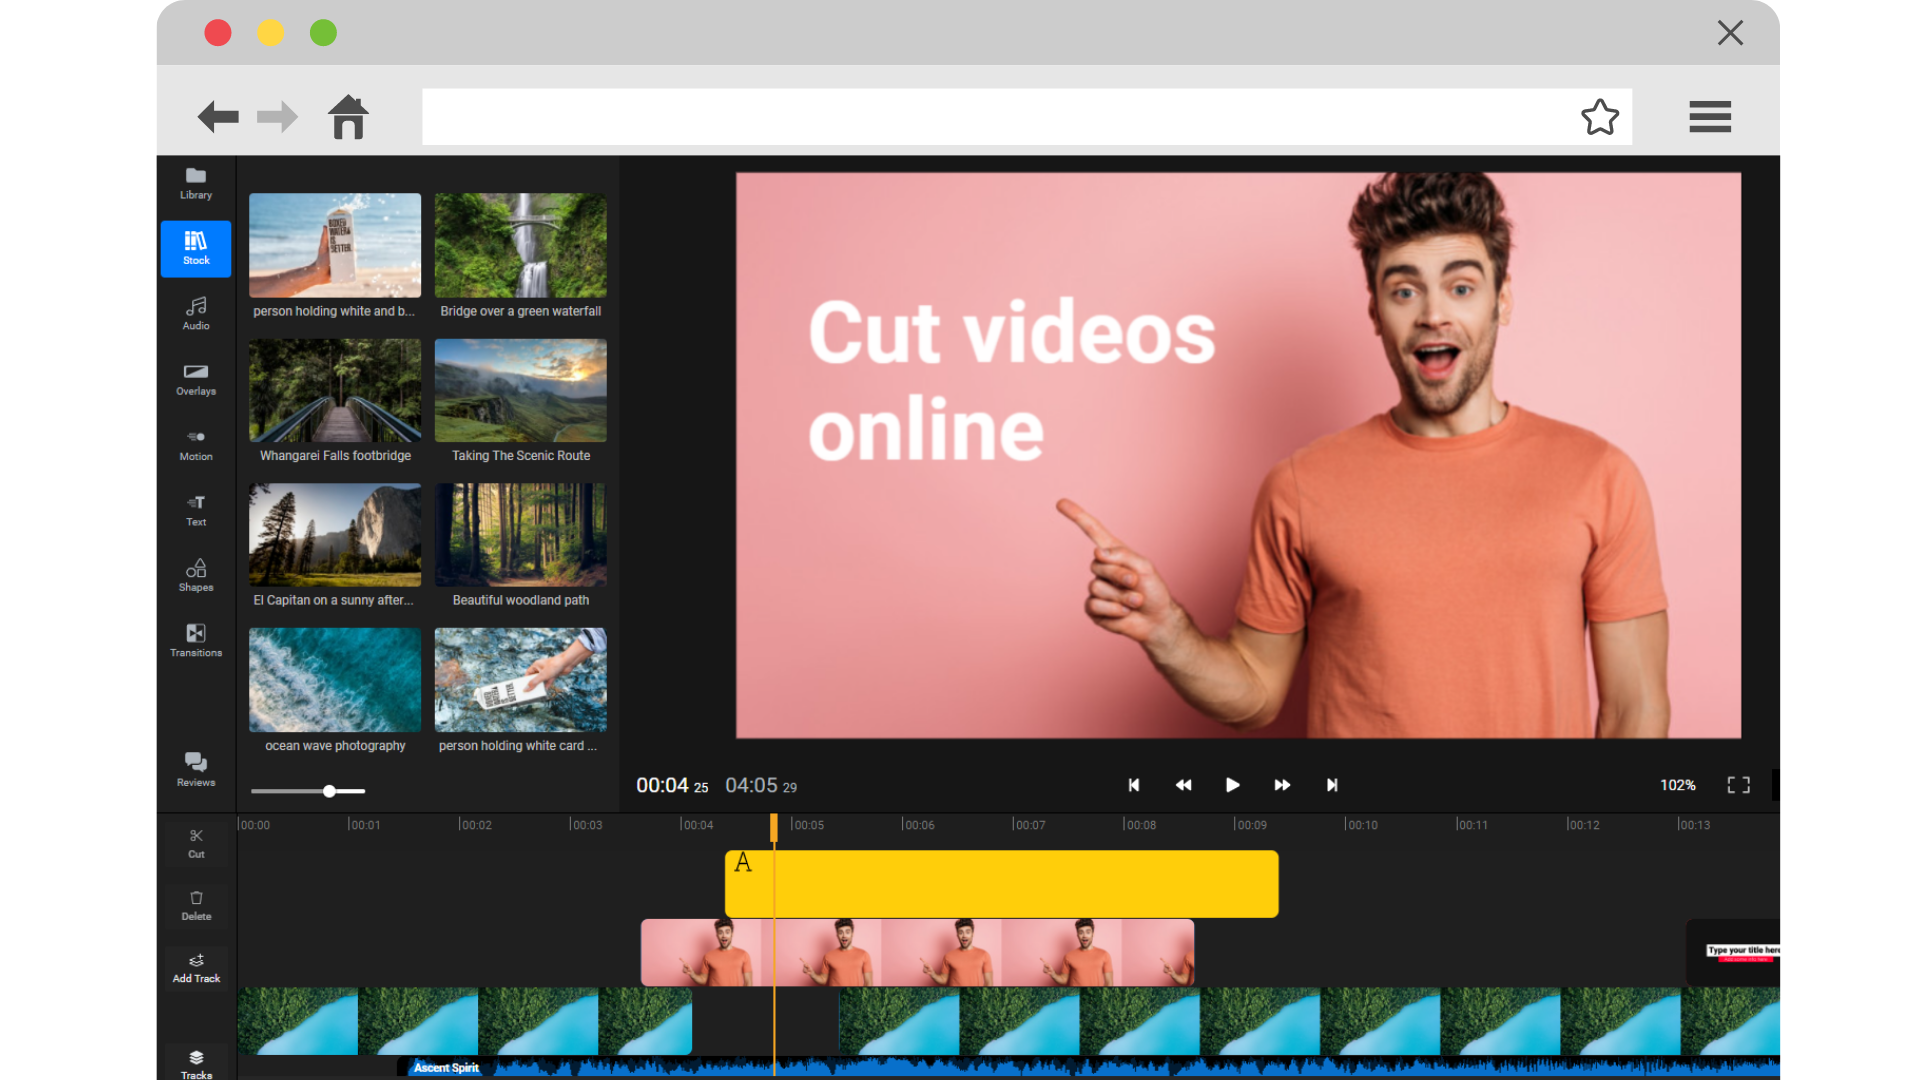1920x1080 pixels.
Task: Open the browser hamburger menu
Action: 1710,117
